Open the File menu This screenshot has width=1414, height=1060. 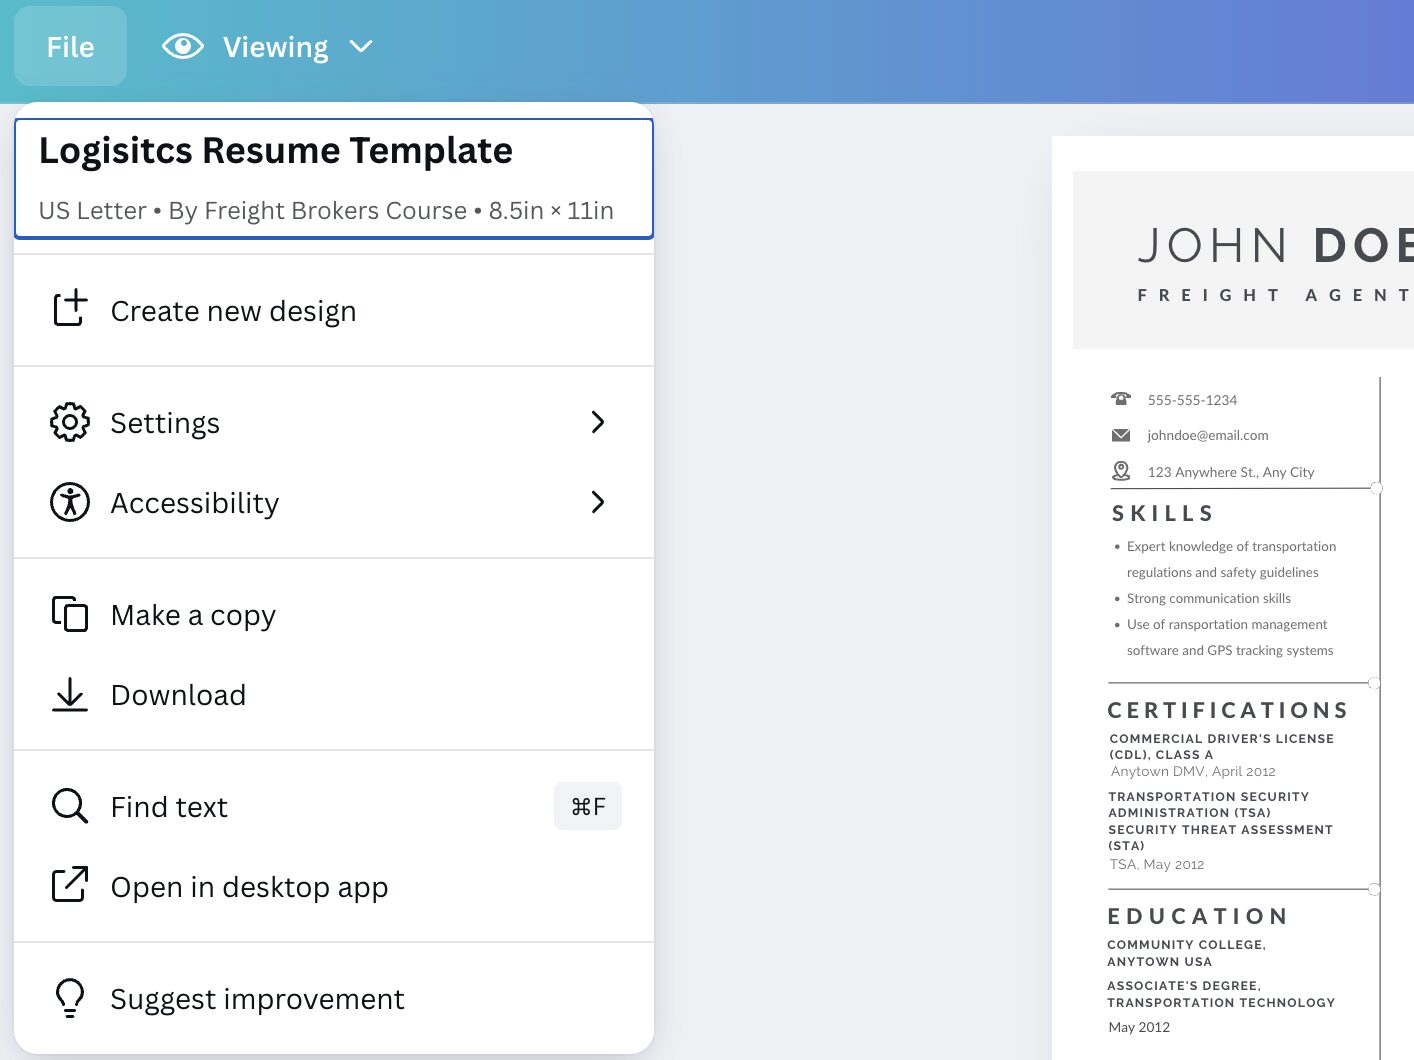point(70,47)
